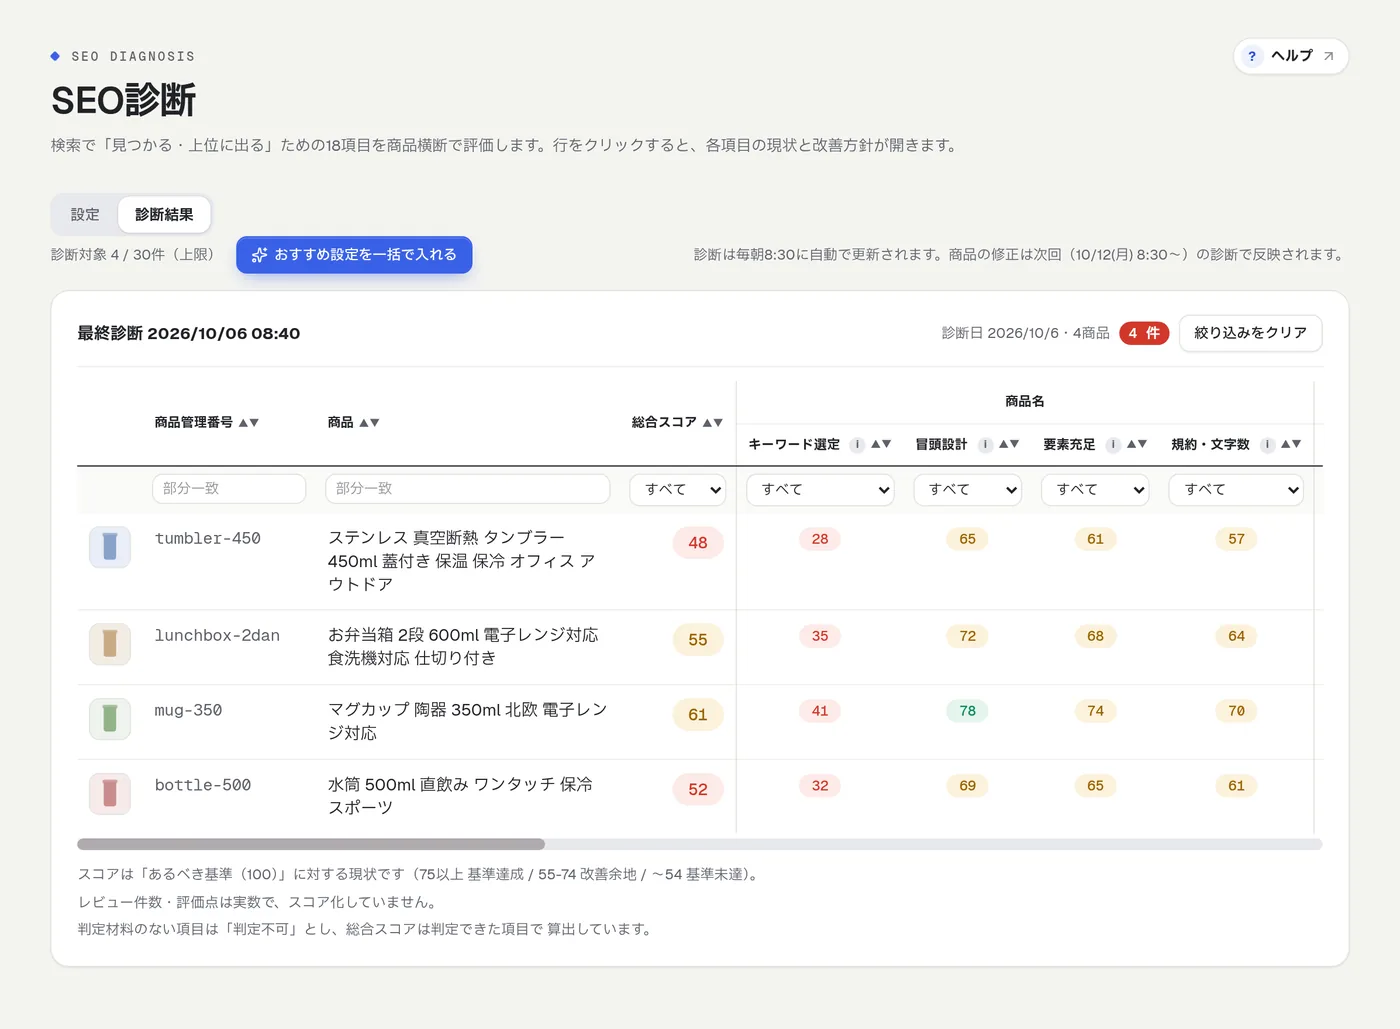Click keyword score 32 for bottle-500

[820, 786]
